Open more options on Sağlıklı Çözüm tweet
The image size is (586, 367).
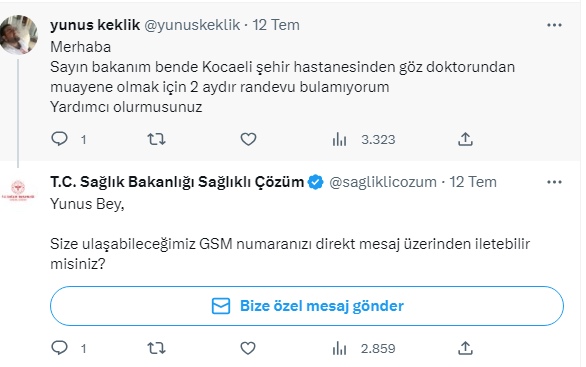click(554, 182)
